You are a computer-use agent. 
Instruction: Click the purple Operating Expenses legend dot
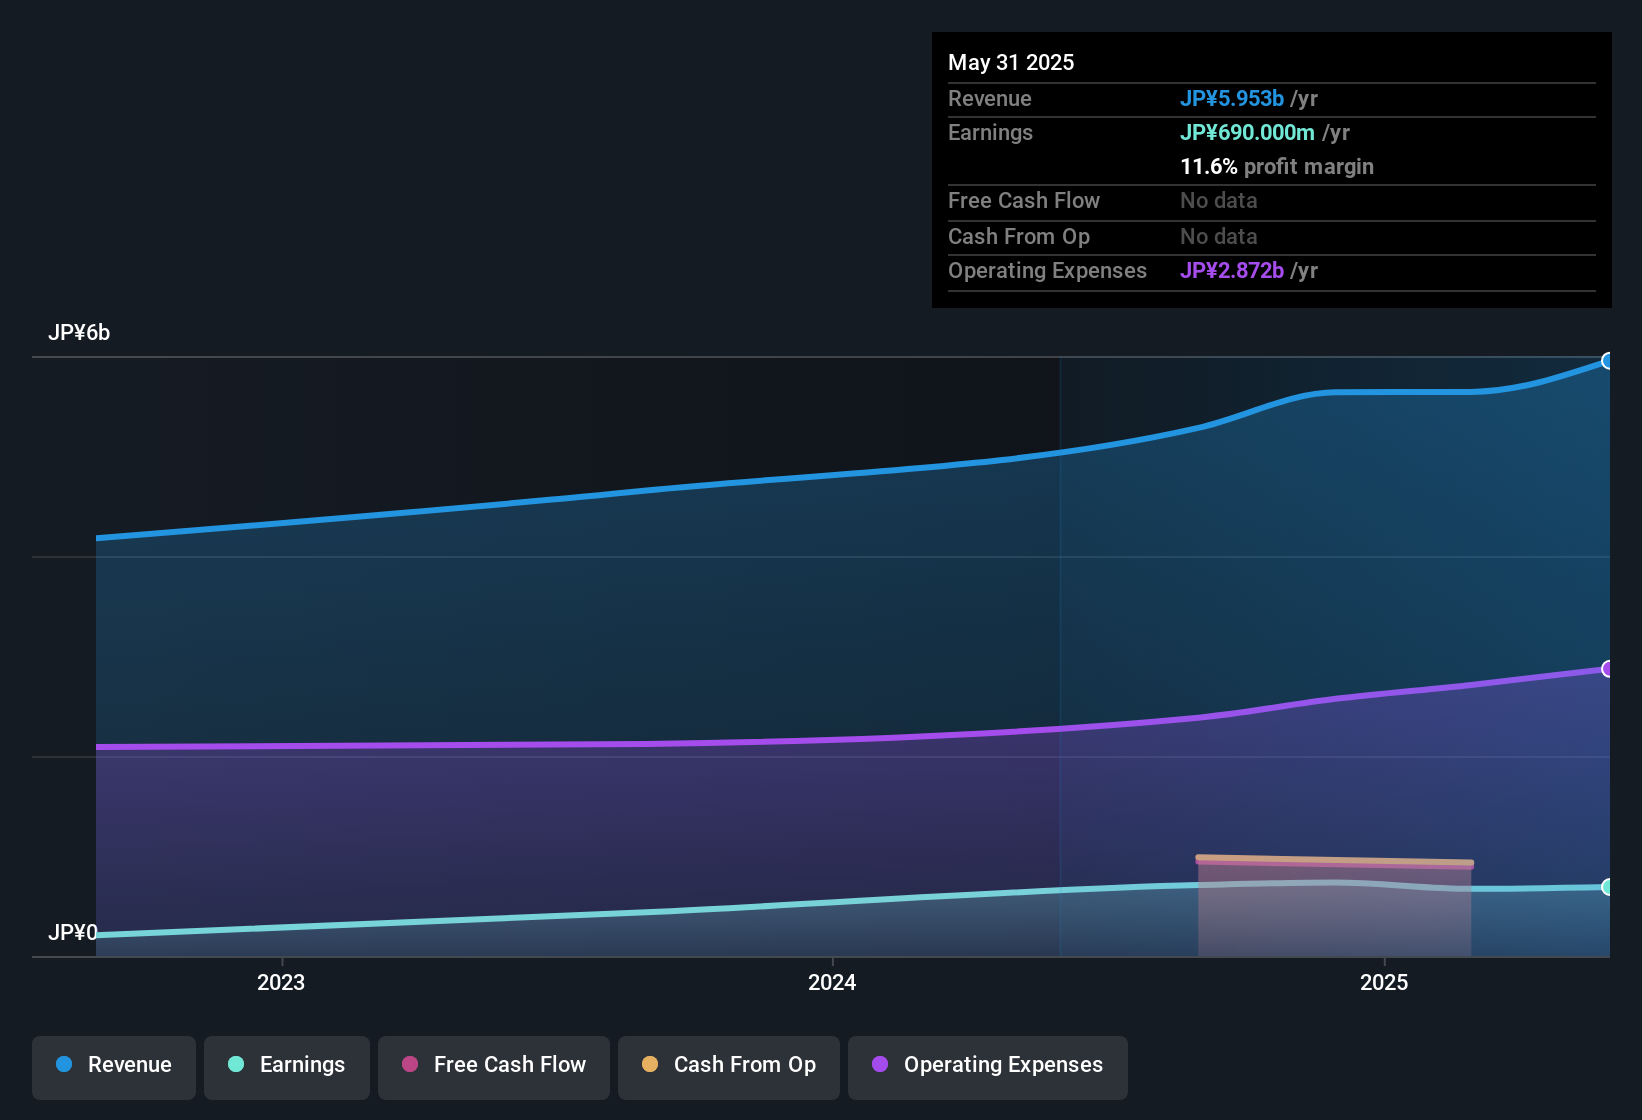[x=880, y=1064]
